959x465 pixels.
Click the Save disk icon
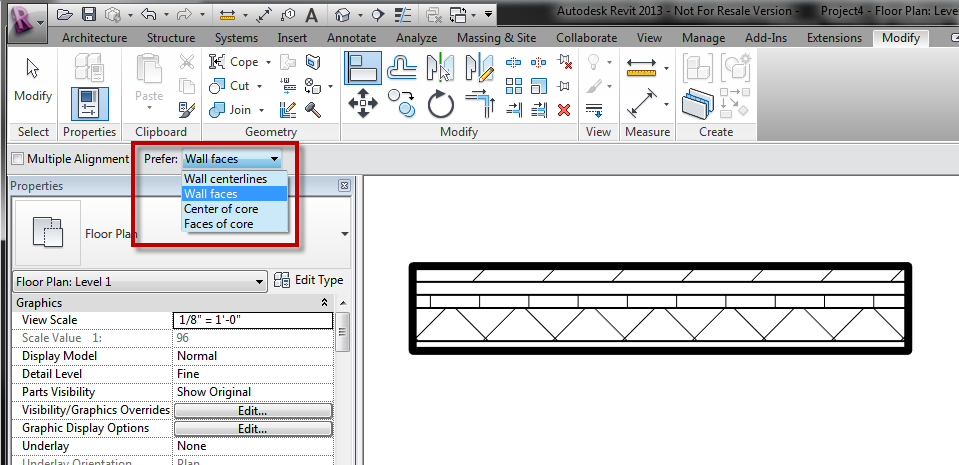coord(89,13)
